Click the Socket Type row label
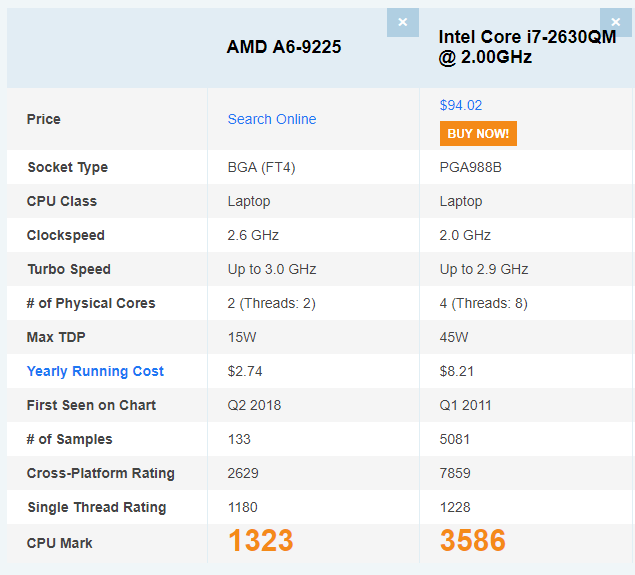635x575 pixels. 68,167
